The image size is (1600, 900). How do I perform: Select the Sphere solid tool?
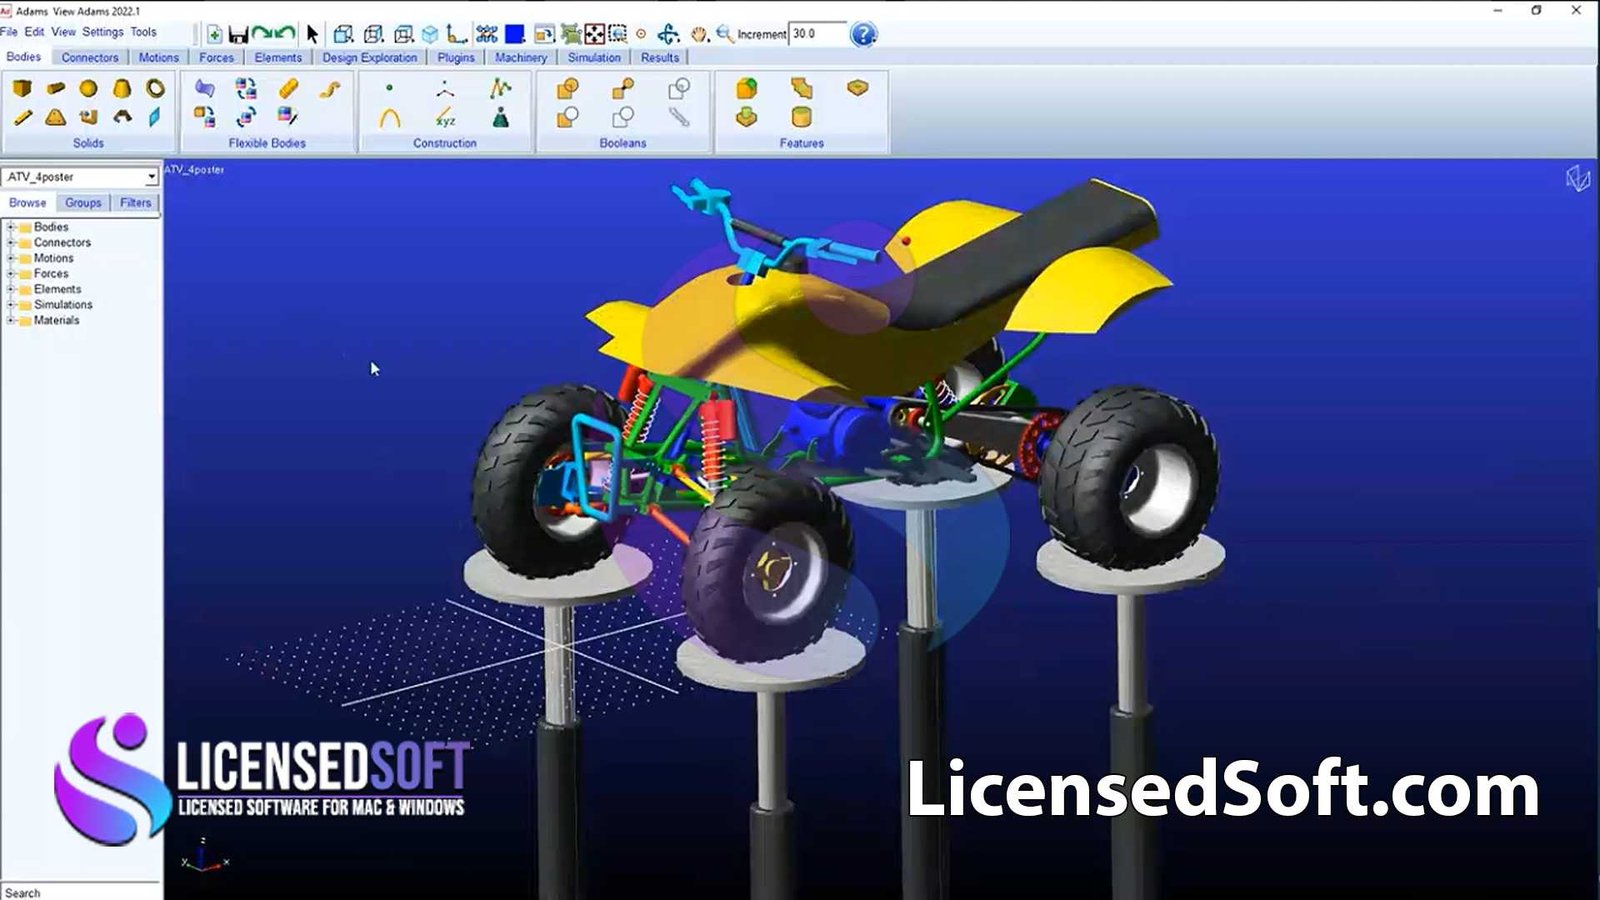point(88,88)
